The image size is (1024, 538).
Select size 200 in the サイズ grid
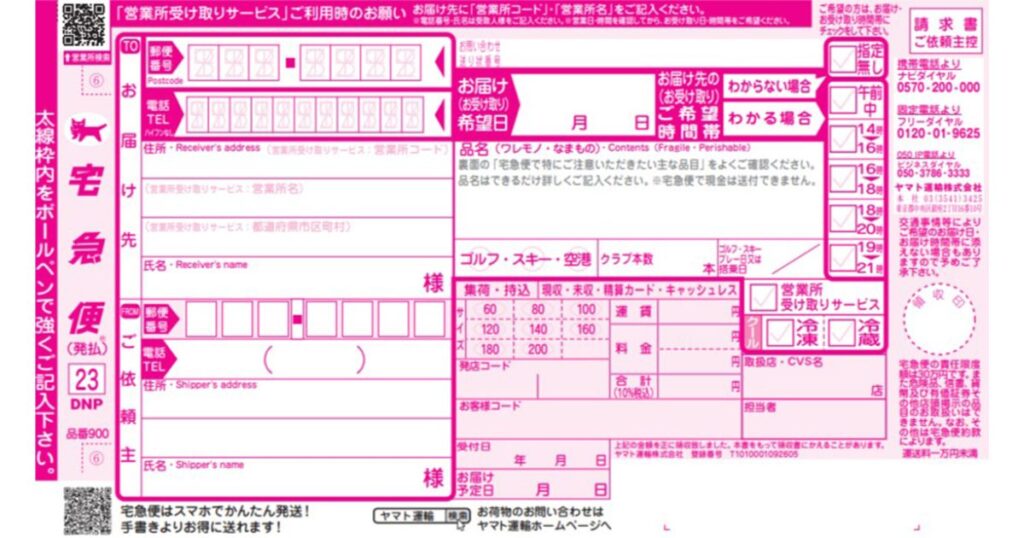pyautogui.click(x=537, y=349)
